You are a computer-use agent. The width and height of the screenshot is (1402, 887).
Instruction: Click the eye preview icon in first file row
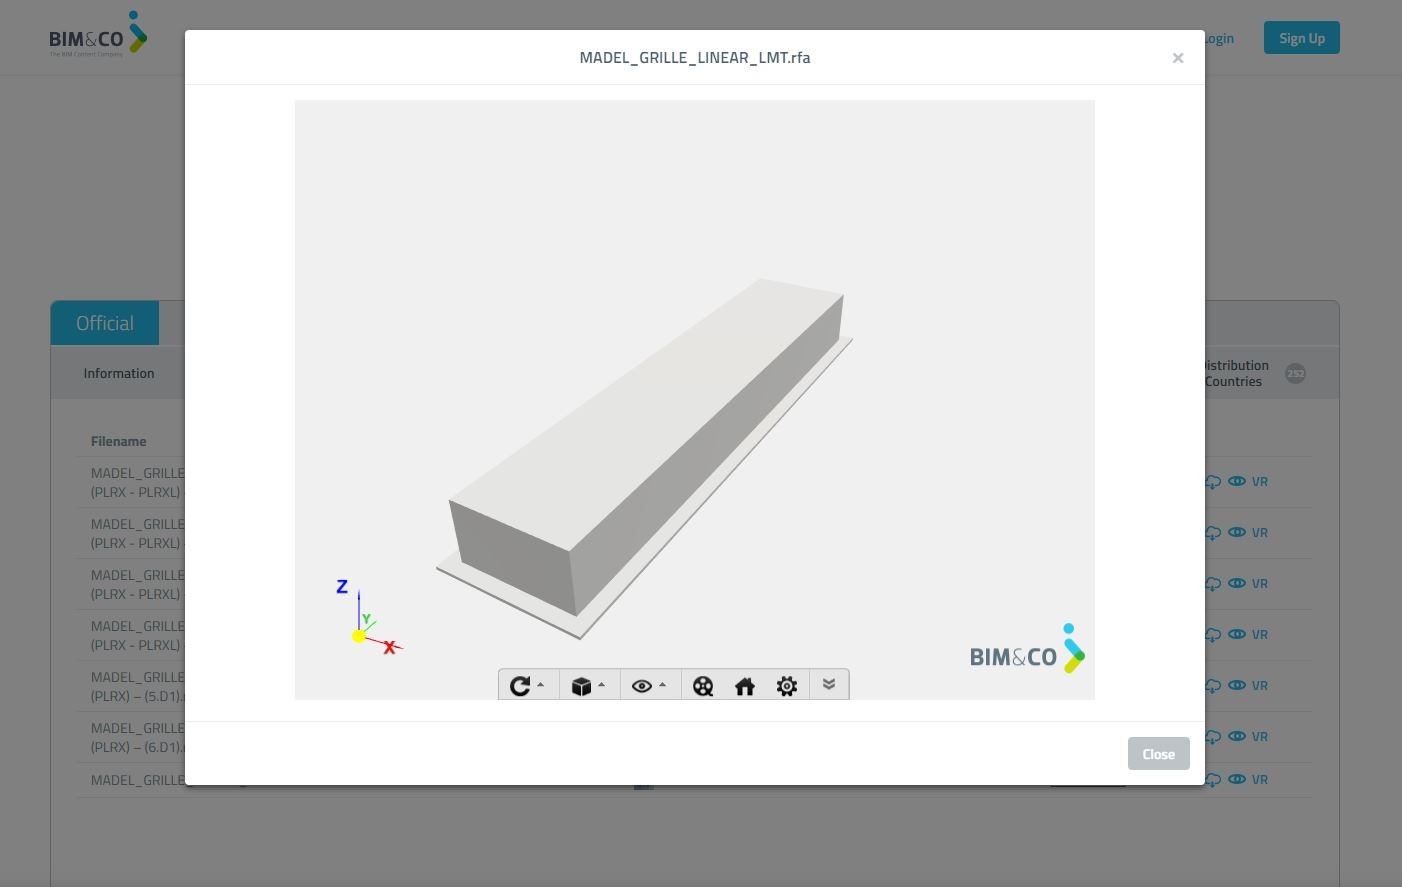[1237, 481]
